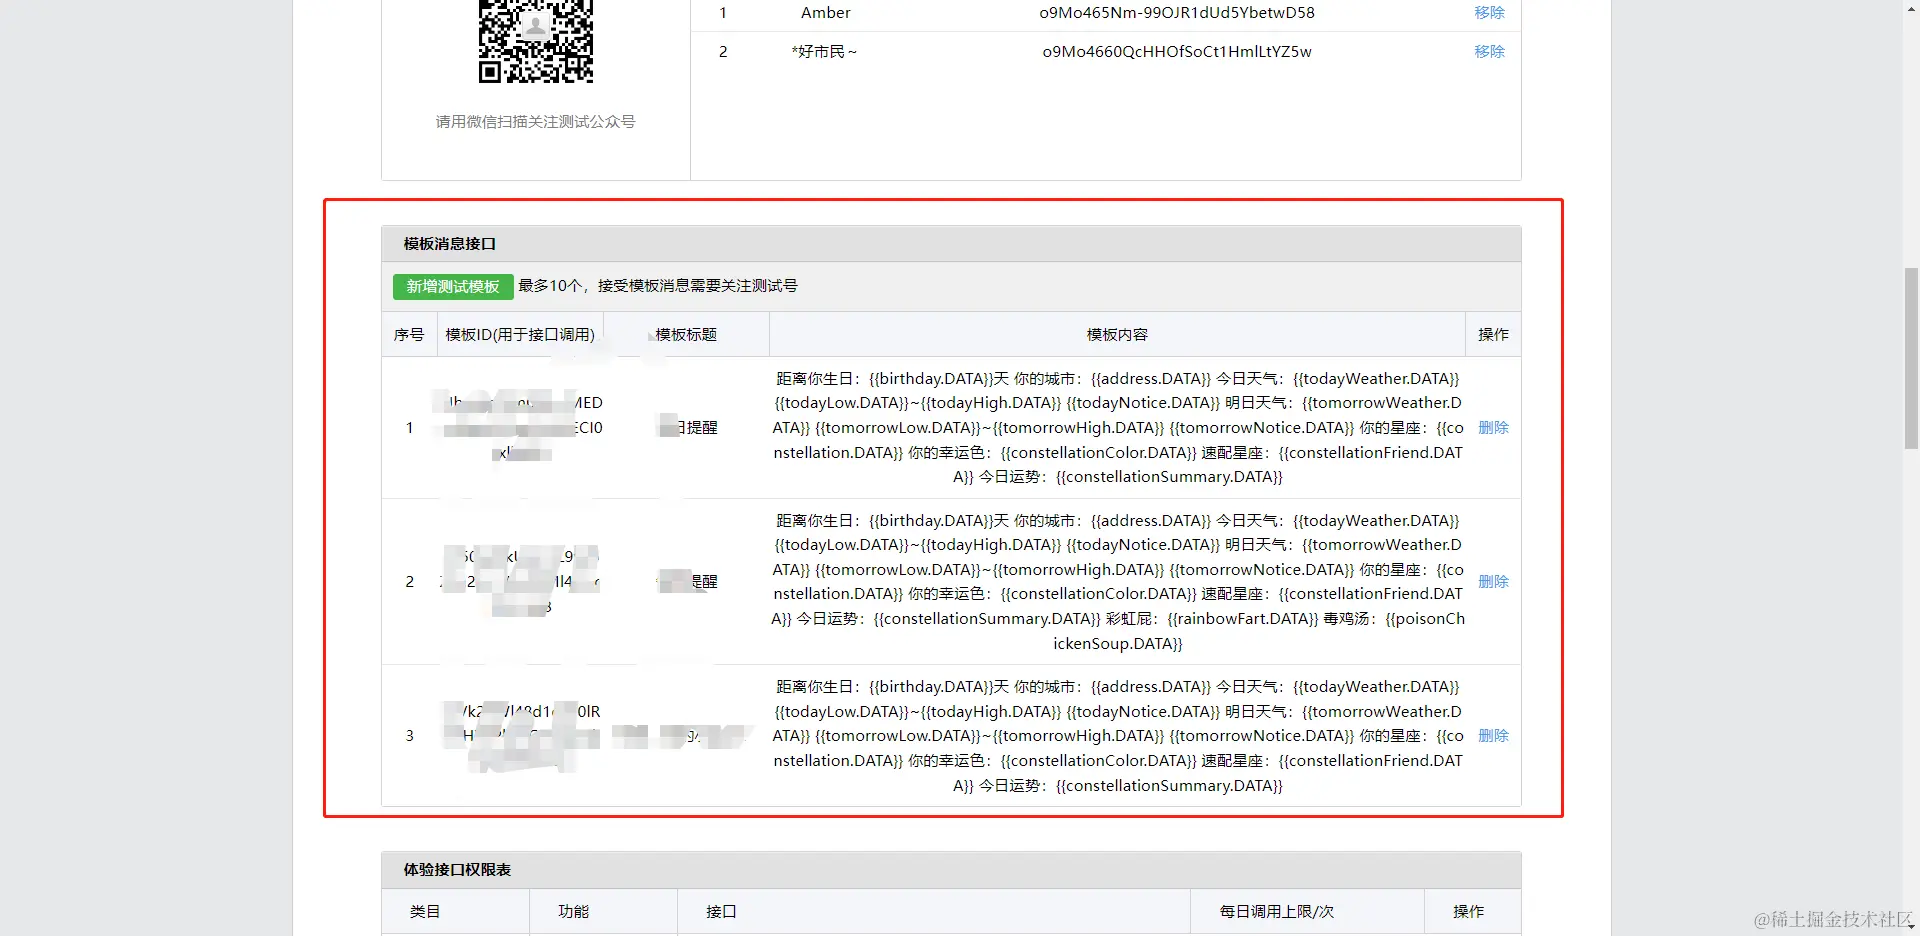This screenshot has height=936, width=1920.
Task: Sort by the 序号 column header
Action: pos(409,334)
